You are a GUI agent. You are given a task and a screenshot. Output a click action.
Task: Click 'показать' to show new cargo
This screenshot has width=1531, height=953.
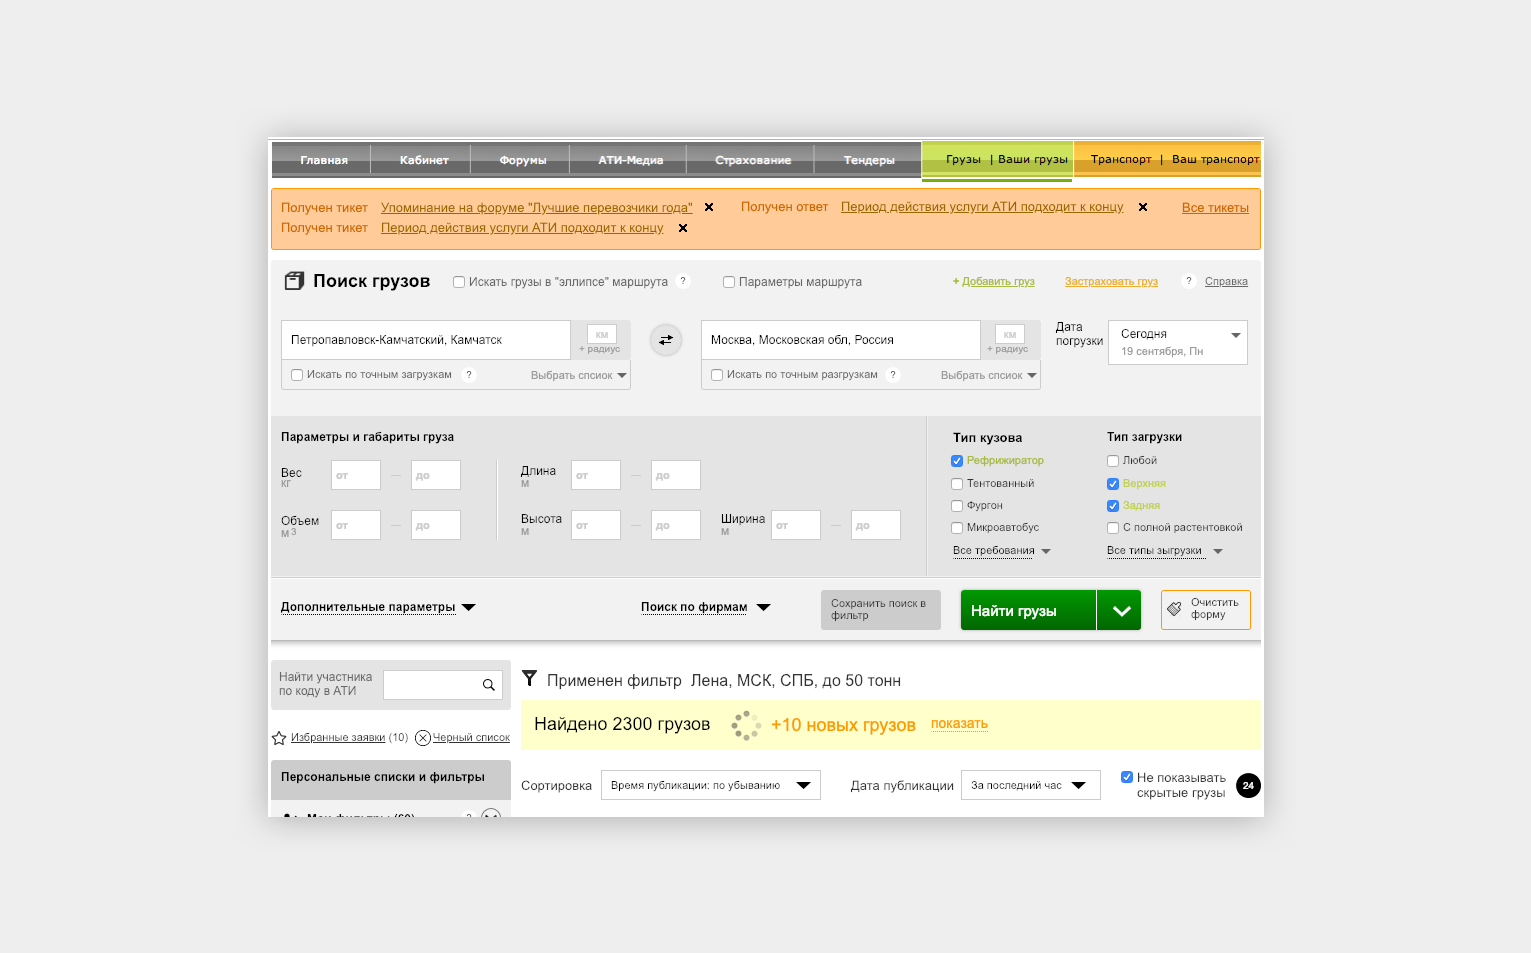[959, 724]
